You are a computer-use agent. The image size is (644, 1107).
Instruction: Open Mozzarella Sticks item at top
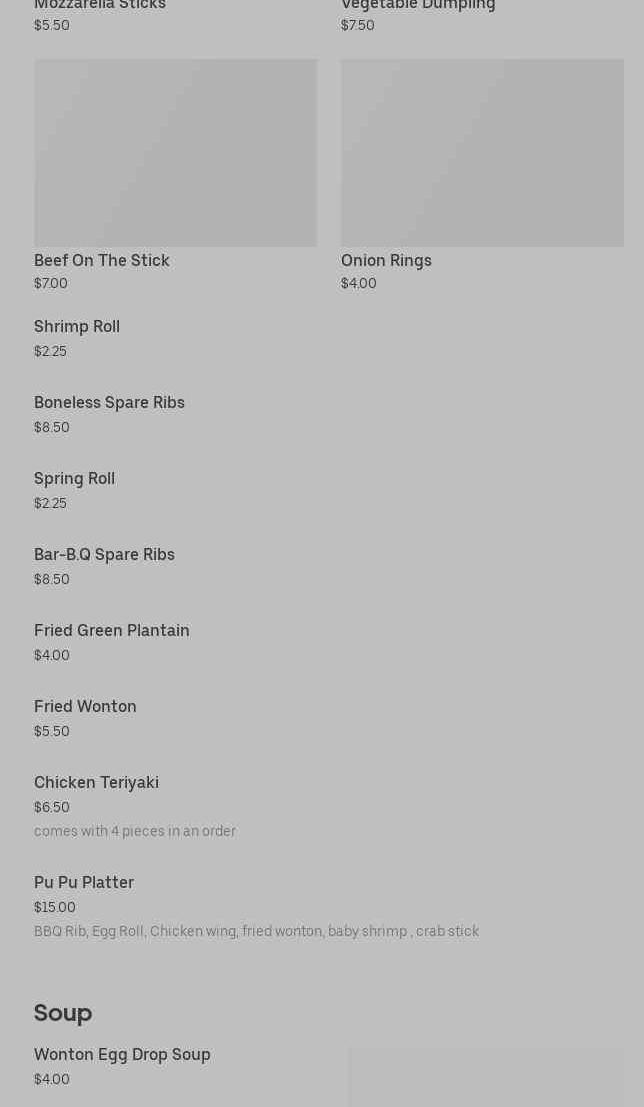(x=100, y=6)
